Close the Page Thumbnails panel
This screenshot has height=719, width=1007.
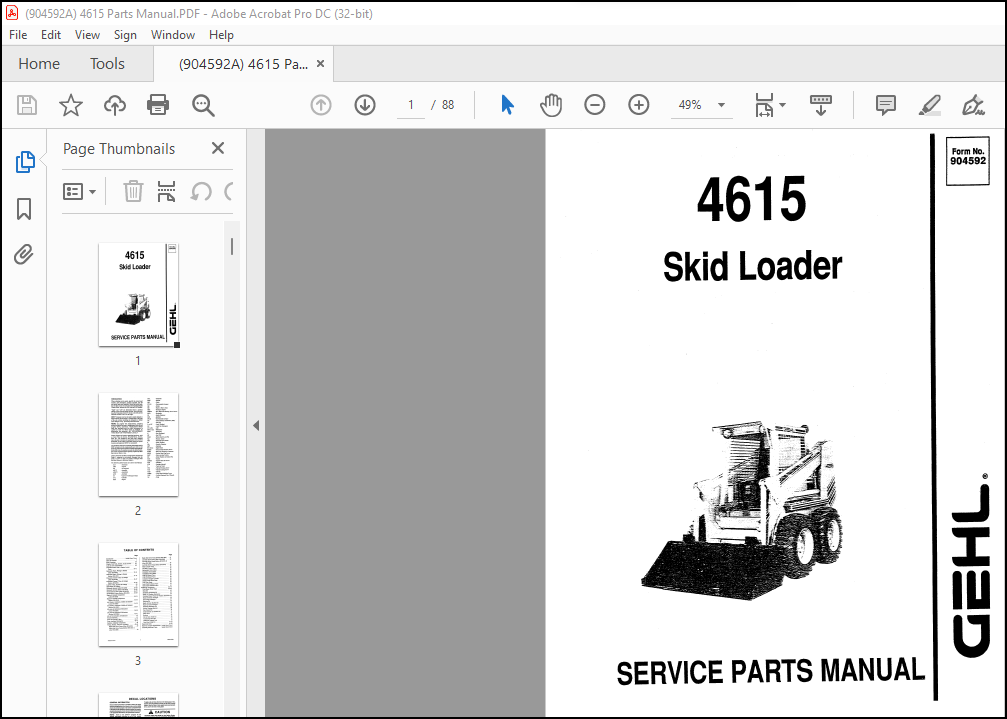[x=218, y=148]
